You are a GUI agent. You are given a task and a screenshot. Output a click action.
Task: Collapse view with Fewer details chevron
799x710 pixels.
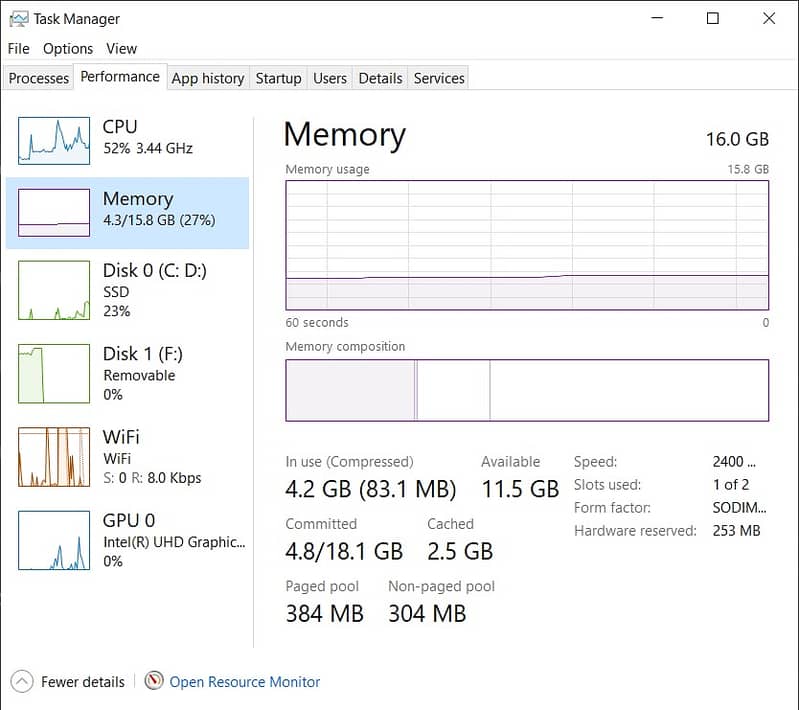[22, 682]
